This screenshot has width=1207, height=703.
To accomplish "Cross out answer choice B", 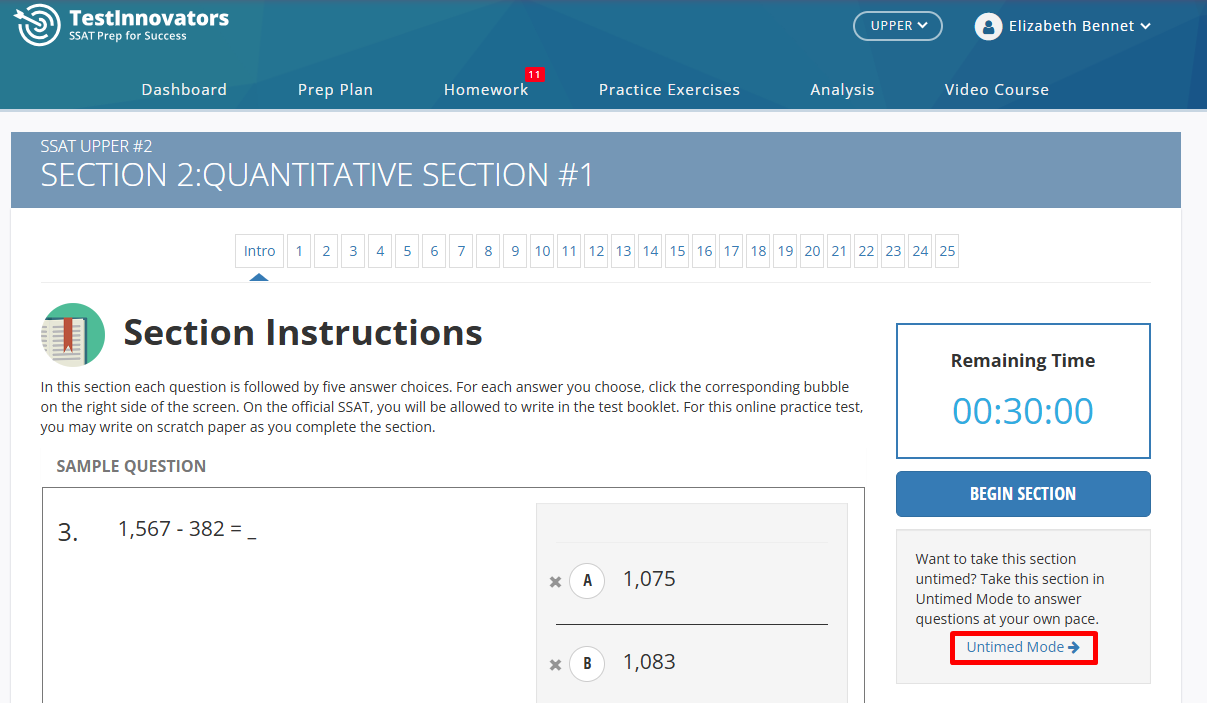I will [x=555, y=664].
